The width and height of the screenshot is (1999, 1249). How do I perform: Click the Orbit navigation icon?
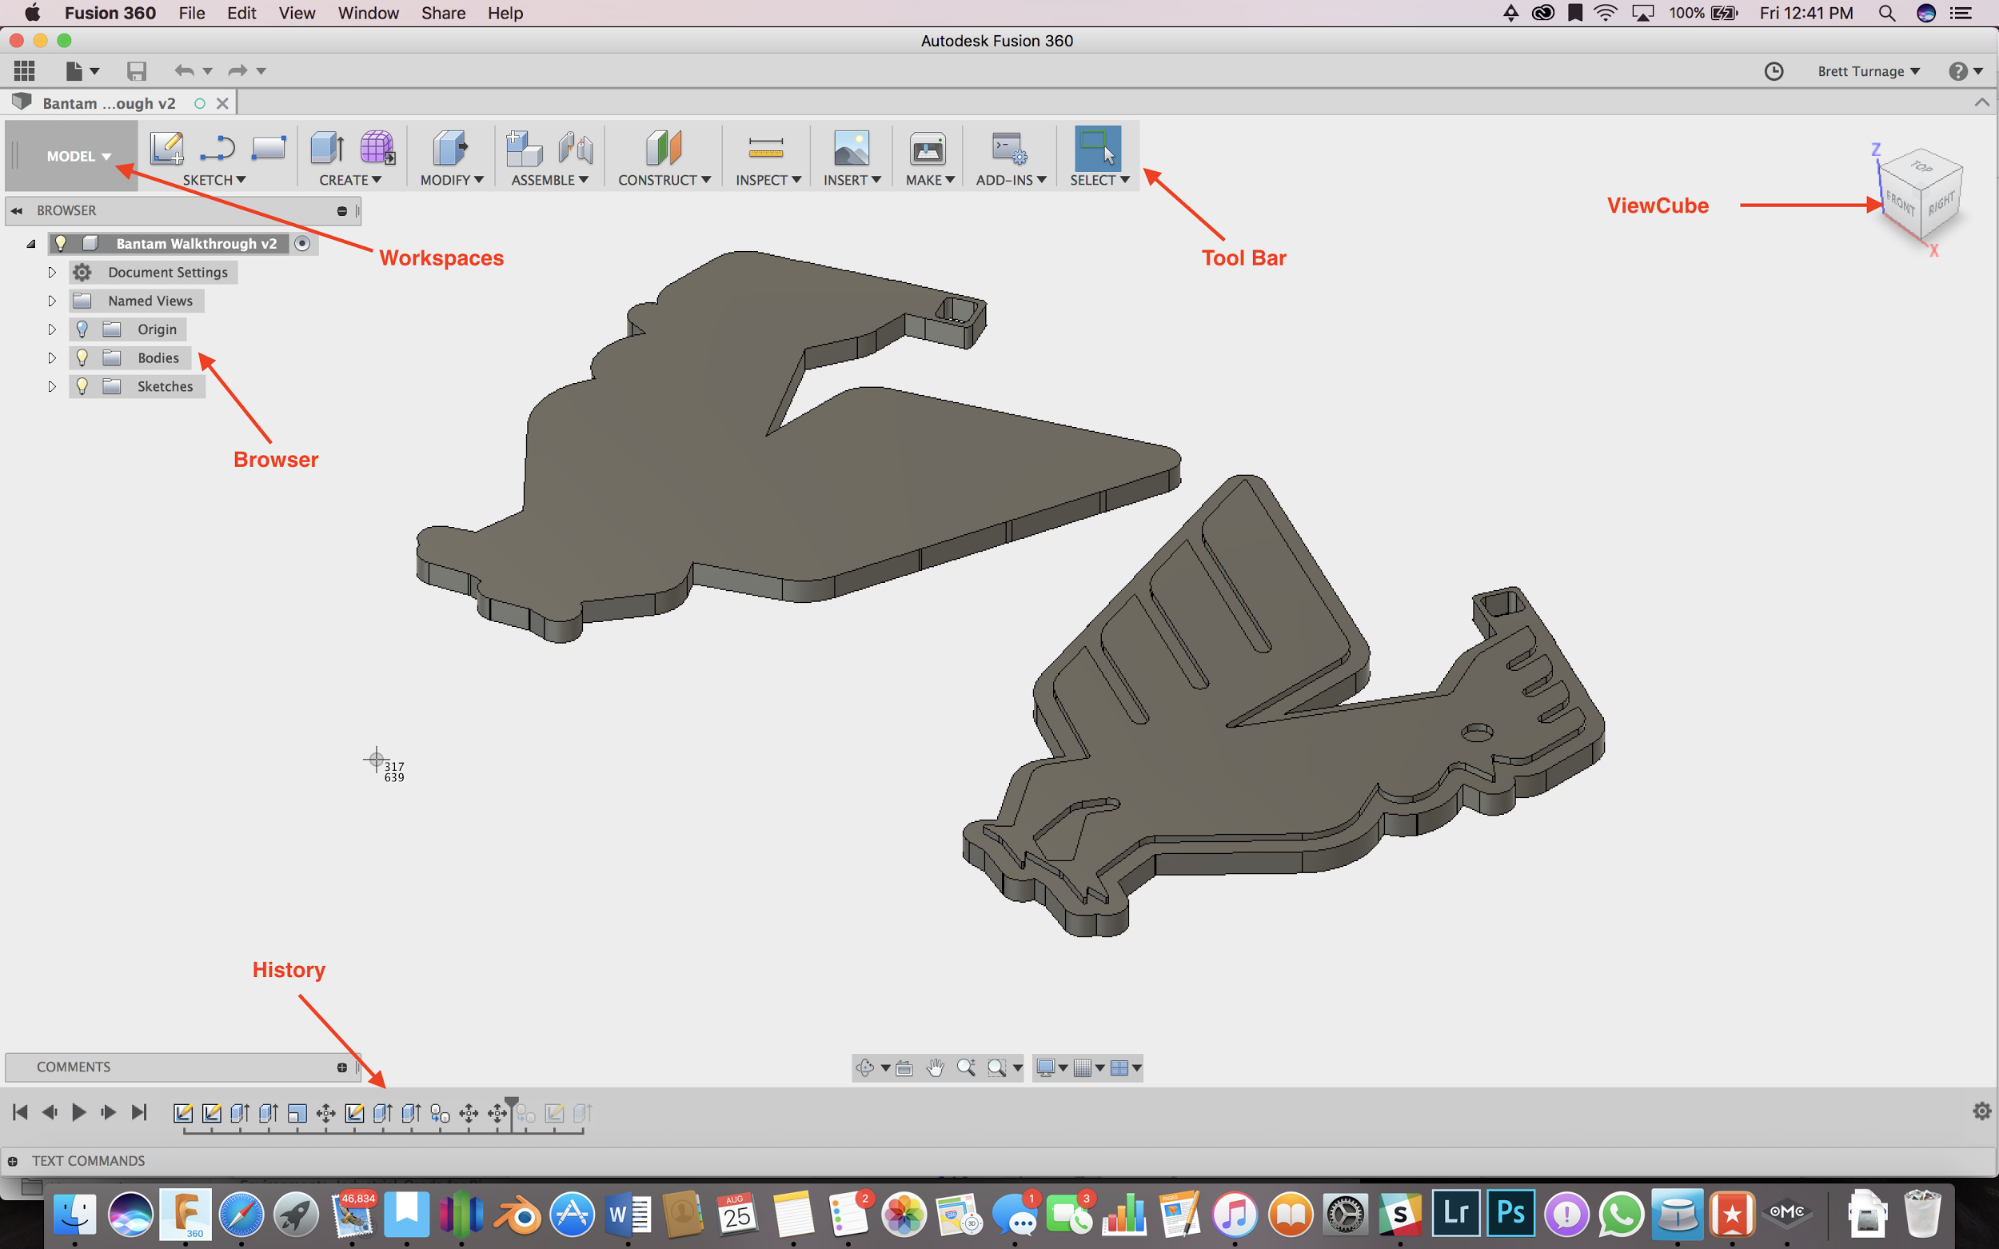[x=866, y=1067]
